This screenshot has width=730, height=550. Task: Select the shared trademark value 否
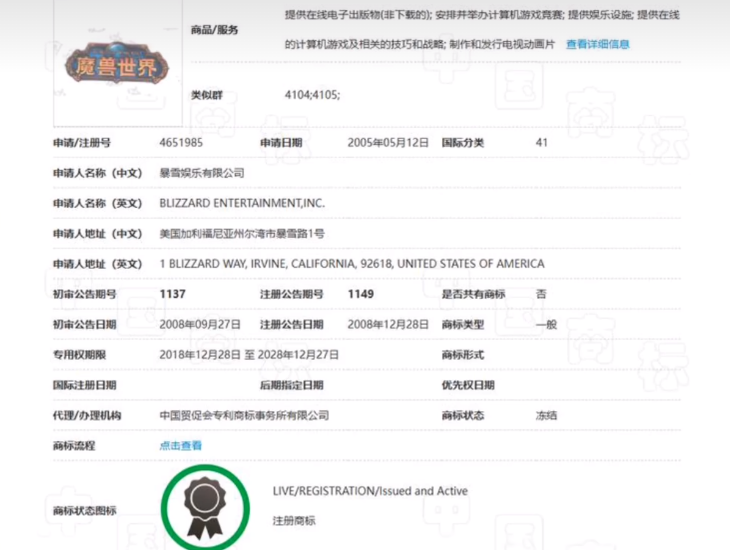click(541, 294)
